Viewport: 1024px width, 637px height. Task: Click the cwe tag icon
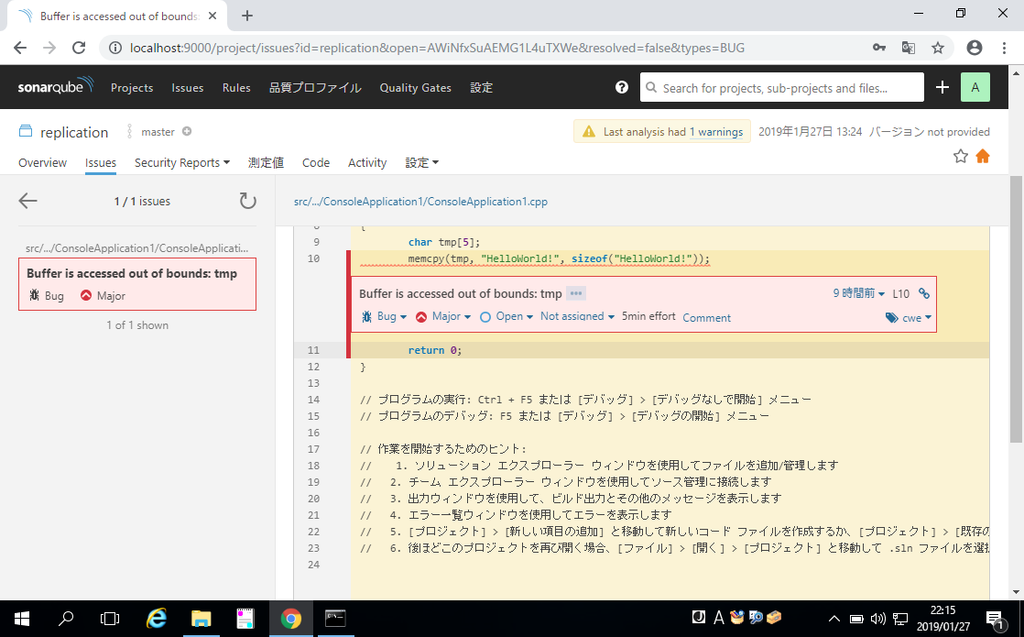point(891,318)
